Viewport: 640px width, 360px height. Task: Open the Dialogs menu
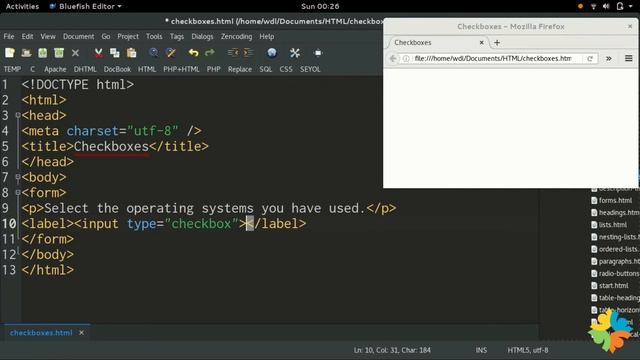(202, 36)
